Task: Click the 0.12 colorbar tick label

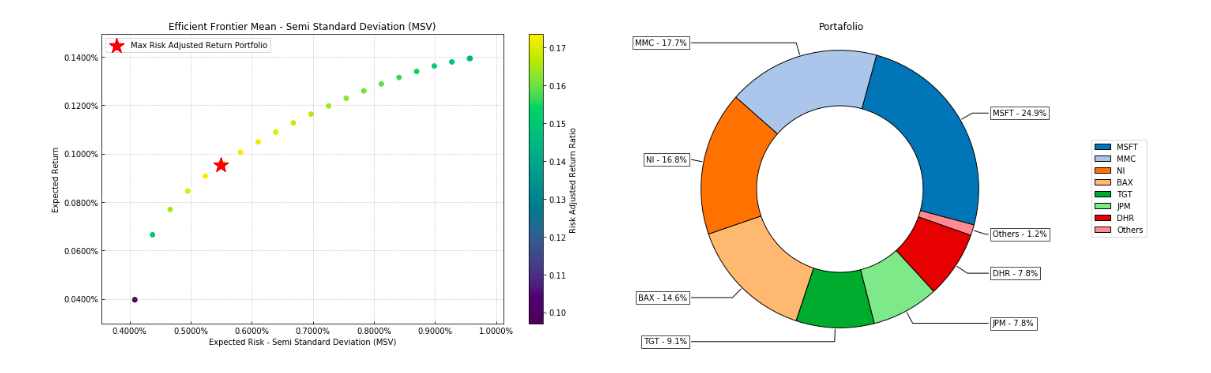Action: pos(558,238)
